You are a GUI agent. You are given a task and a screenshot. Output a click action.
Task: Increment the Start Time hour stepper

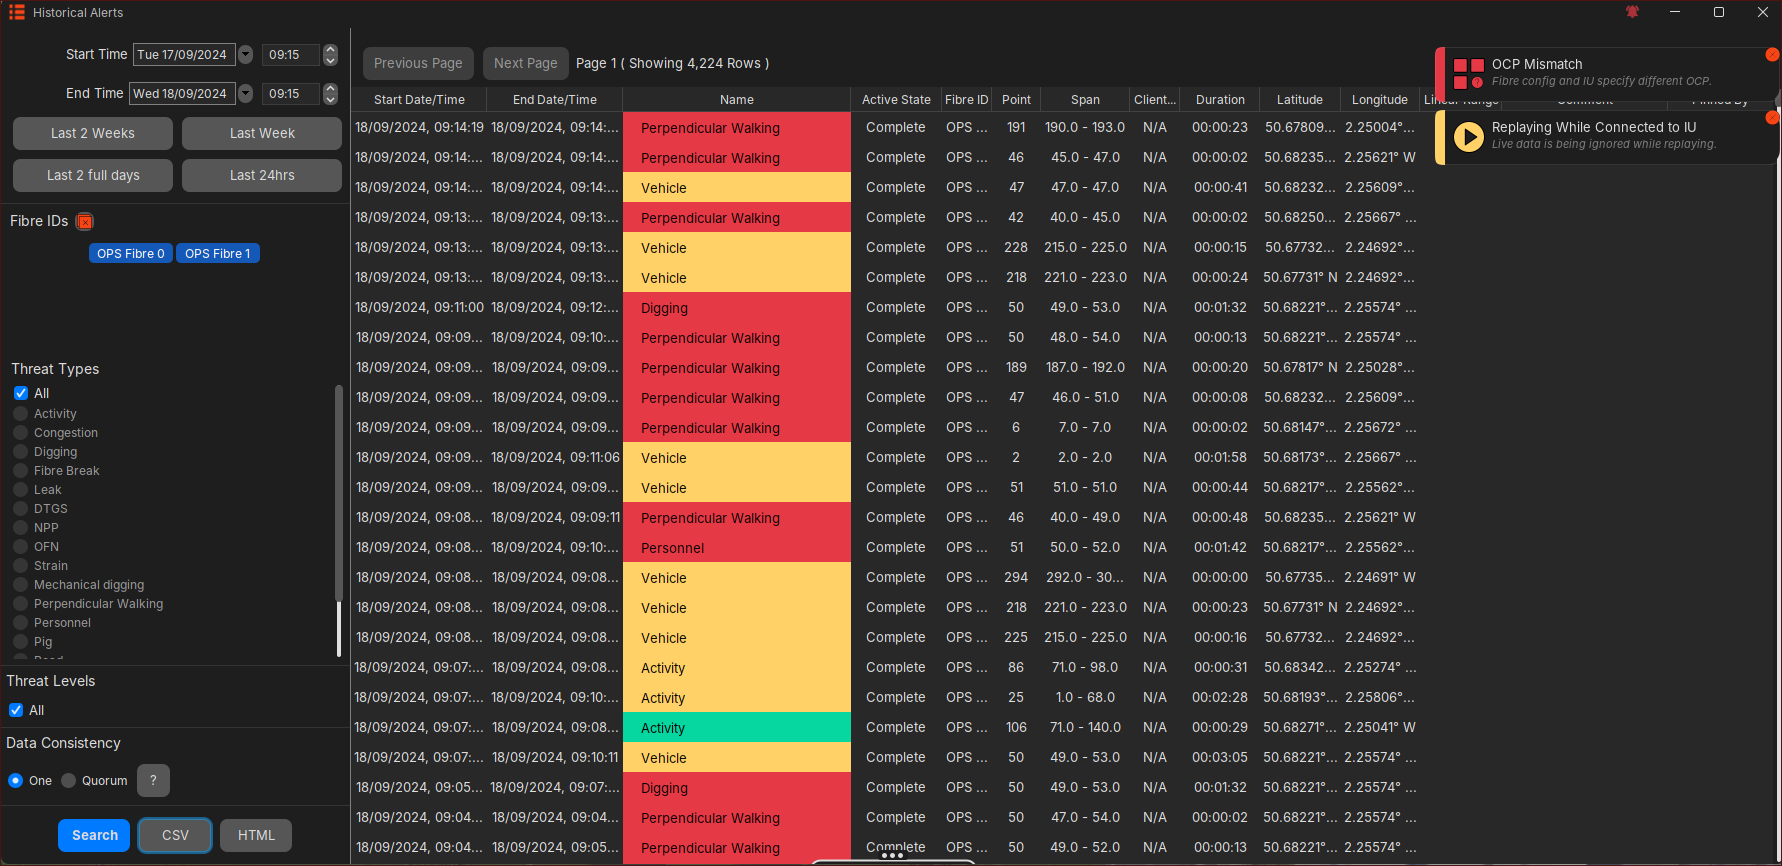pos(331,50)
